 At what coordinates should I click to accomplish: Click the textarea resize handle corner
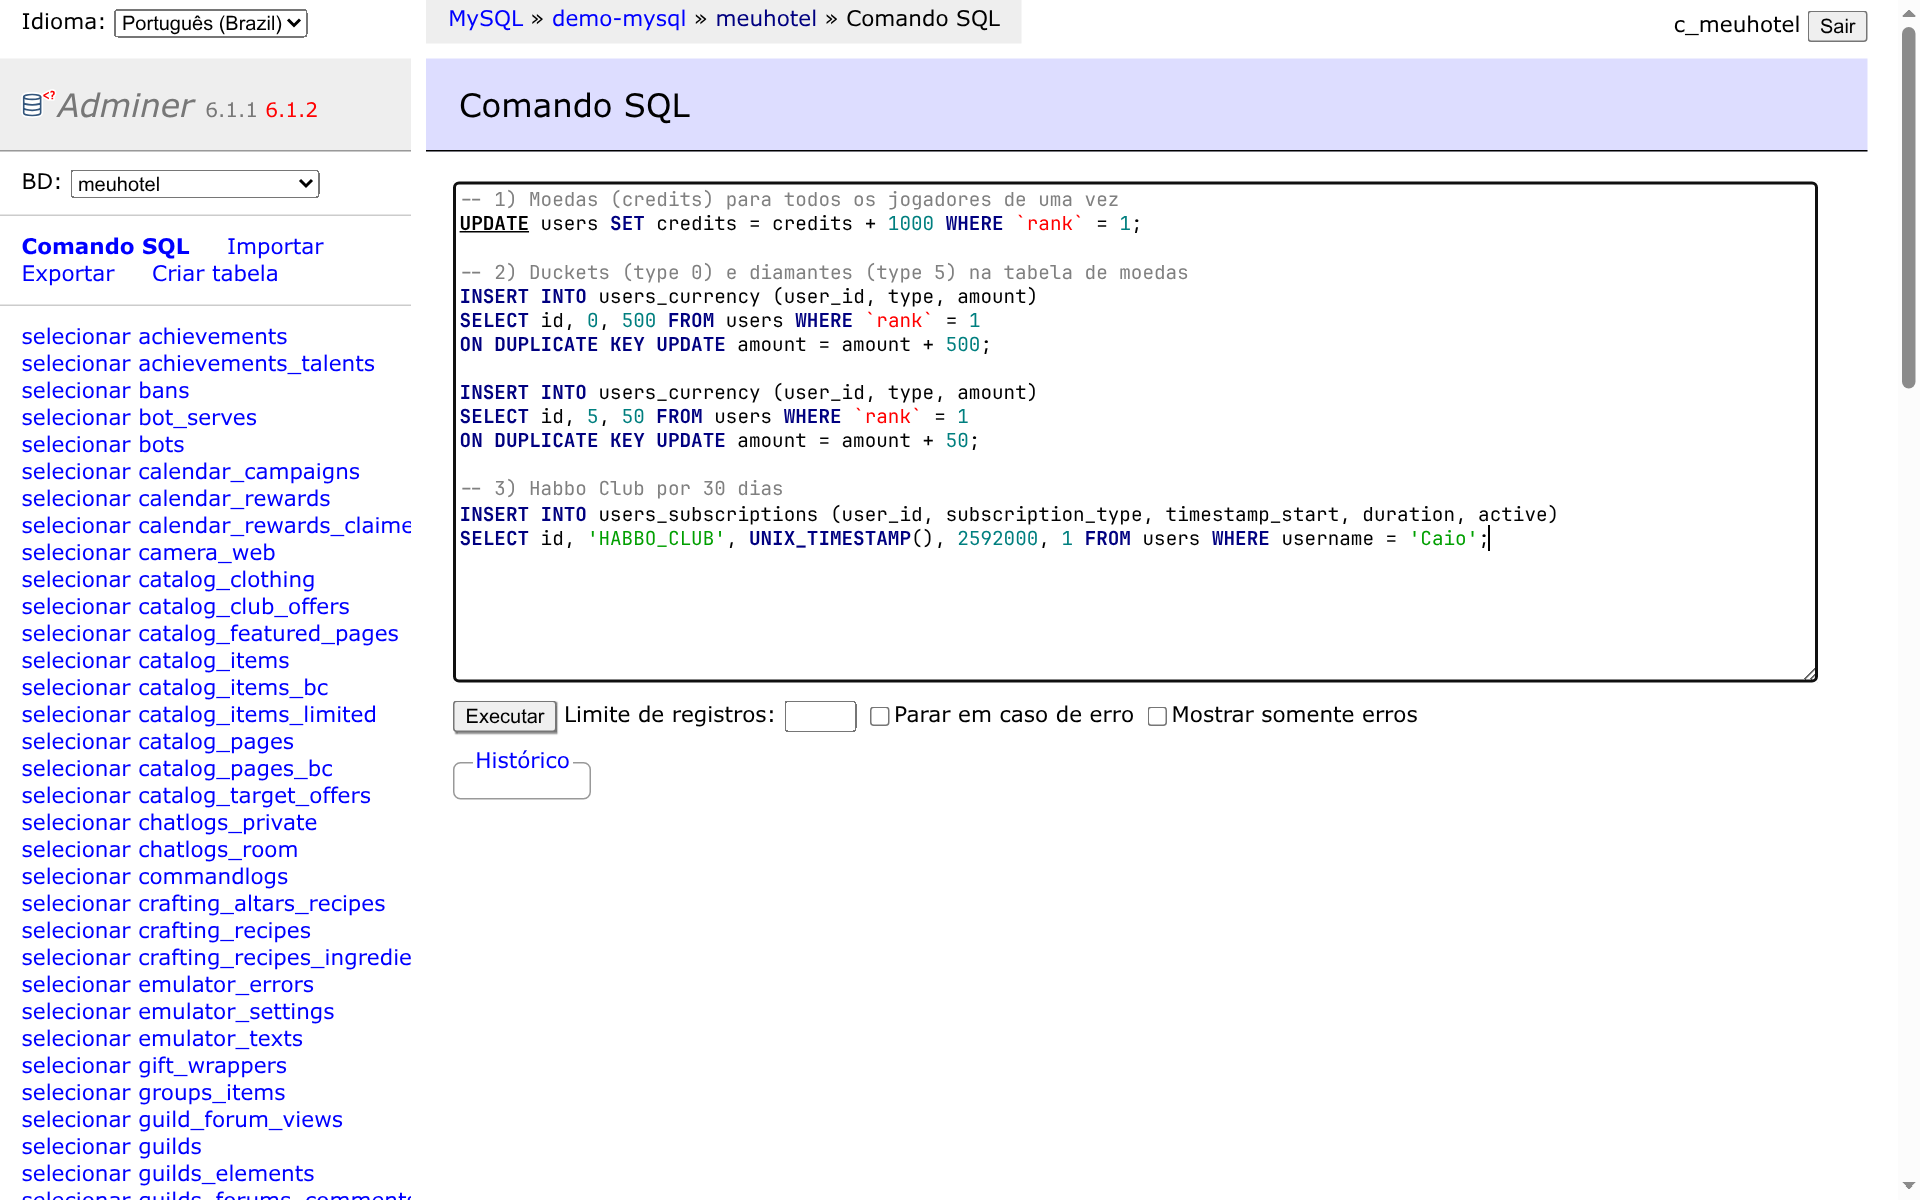pos(1809,673)
